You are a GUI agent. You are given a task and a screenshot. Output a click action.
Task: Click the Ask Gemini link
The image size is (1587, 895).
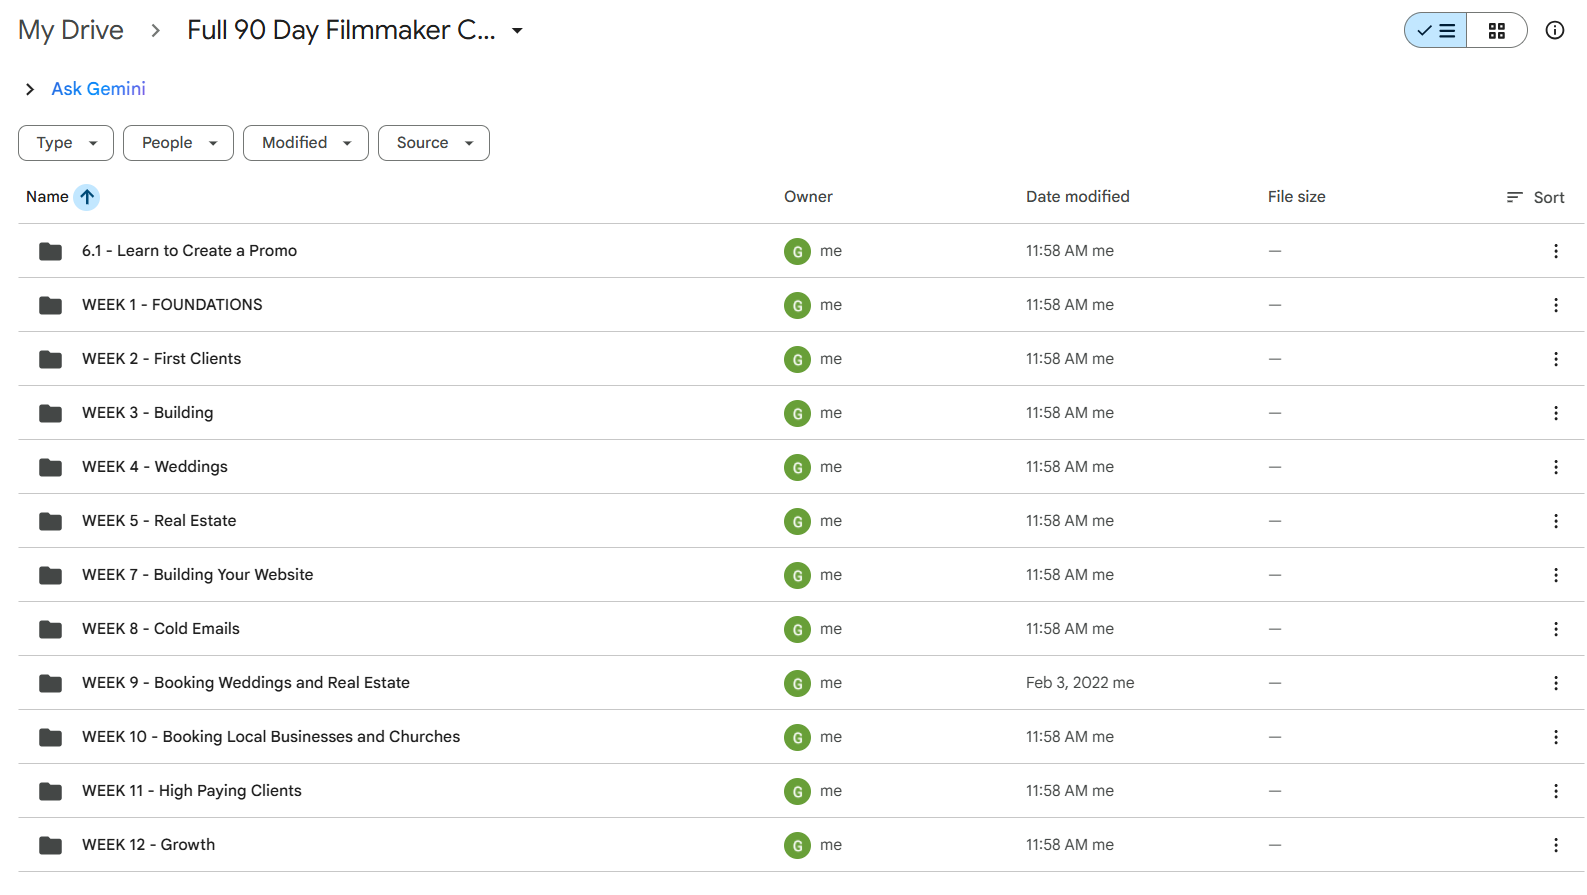coord(98,89)
